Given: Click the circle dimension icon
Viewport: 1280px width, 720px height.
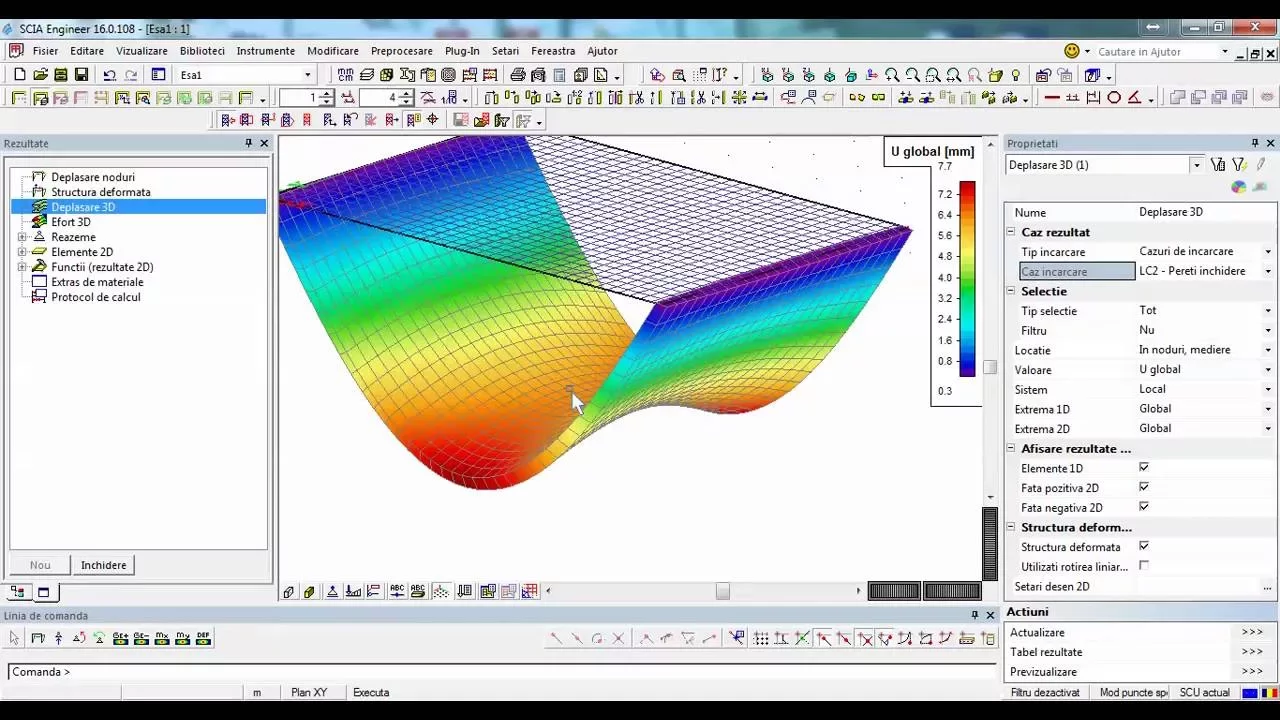Looking at the screenshot, I should tap(1114, 98).
